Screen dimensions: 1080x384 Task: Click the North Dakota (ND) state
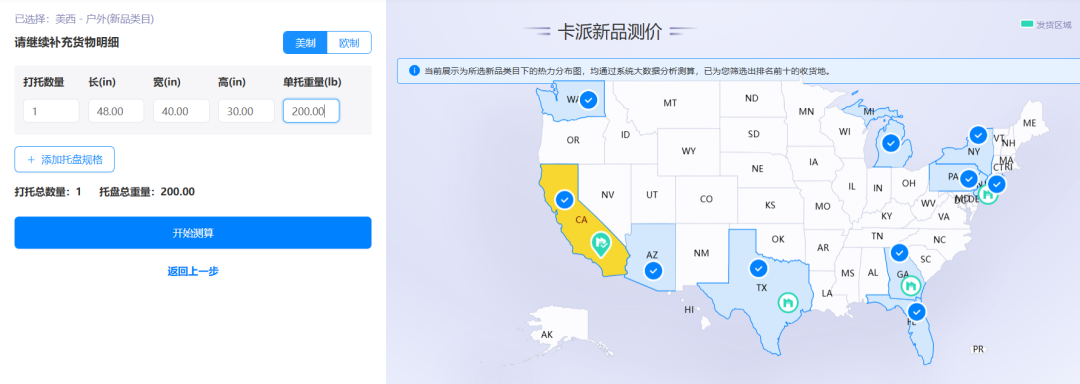coord(751,98)
